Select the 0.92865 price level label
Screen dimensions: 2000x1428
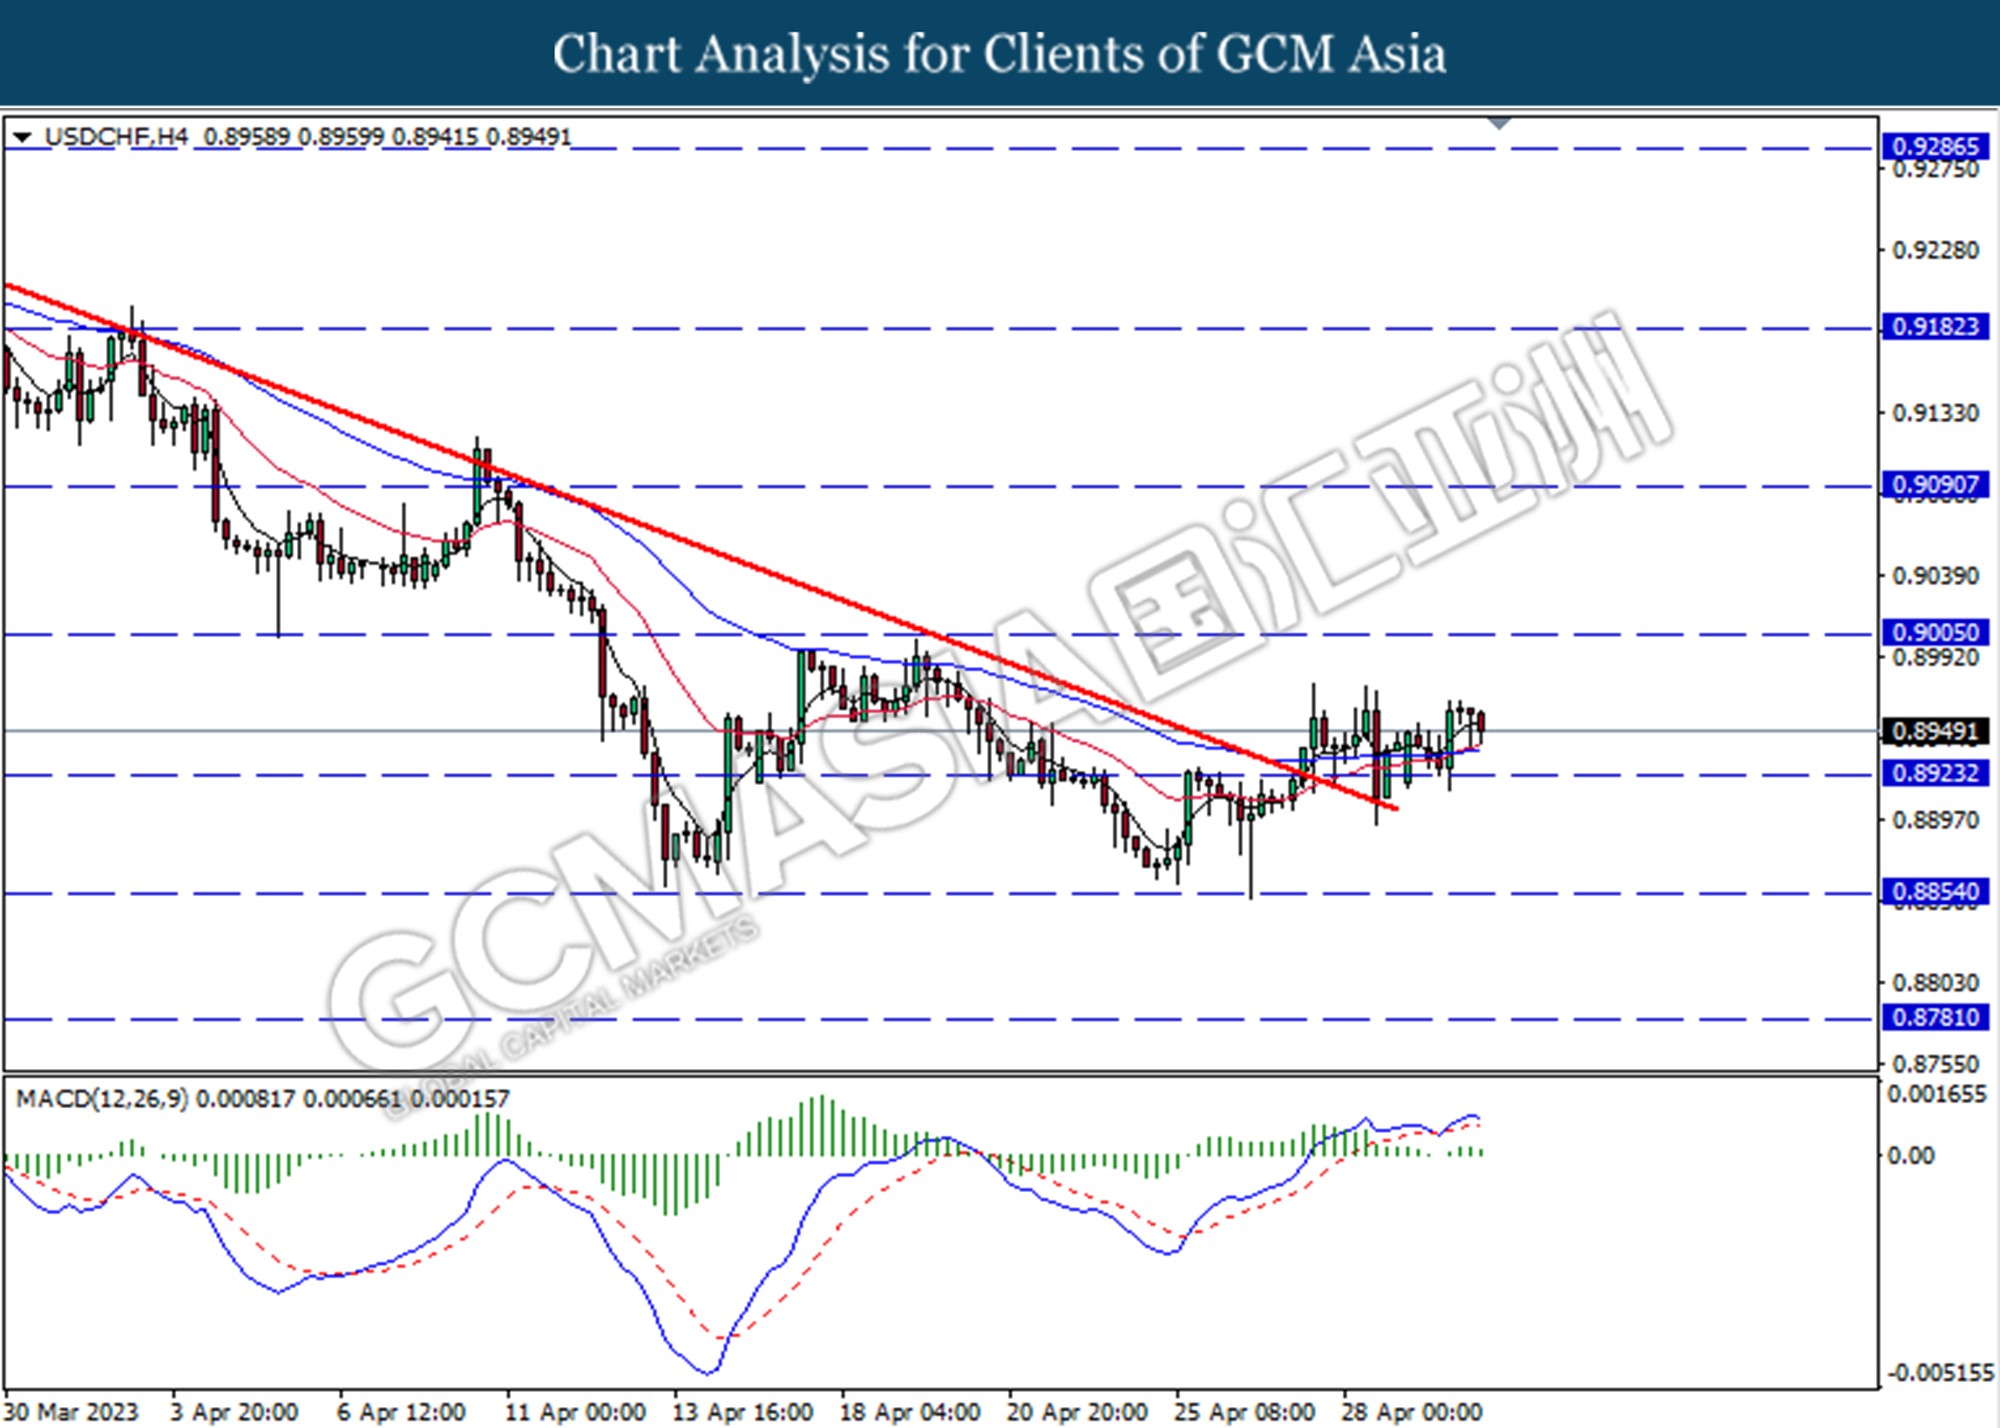[1935, 147]
